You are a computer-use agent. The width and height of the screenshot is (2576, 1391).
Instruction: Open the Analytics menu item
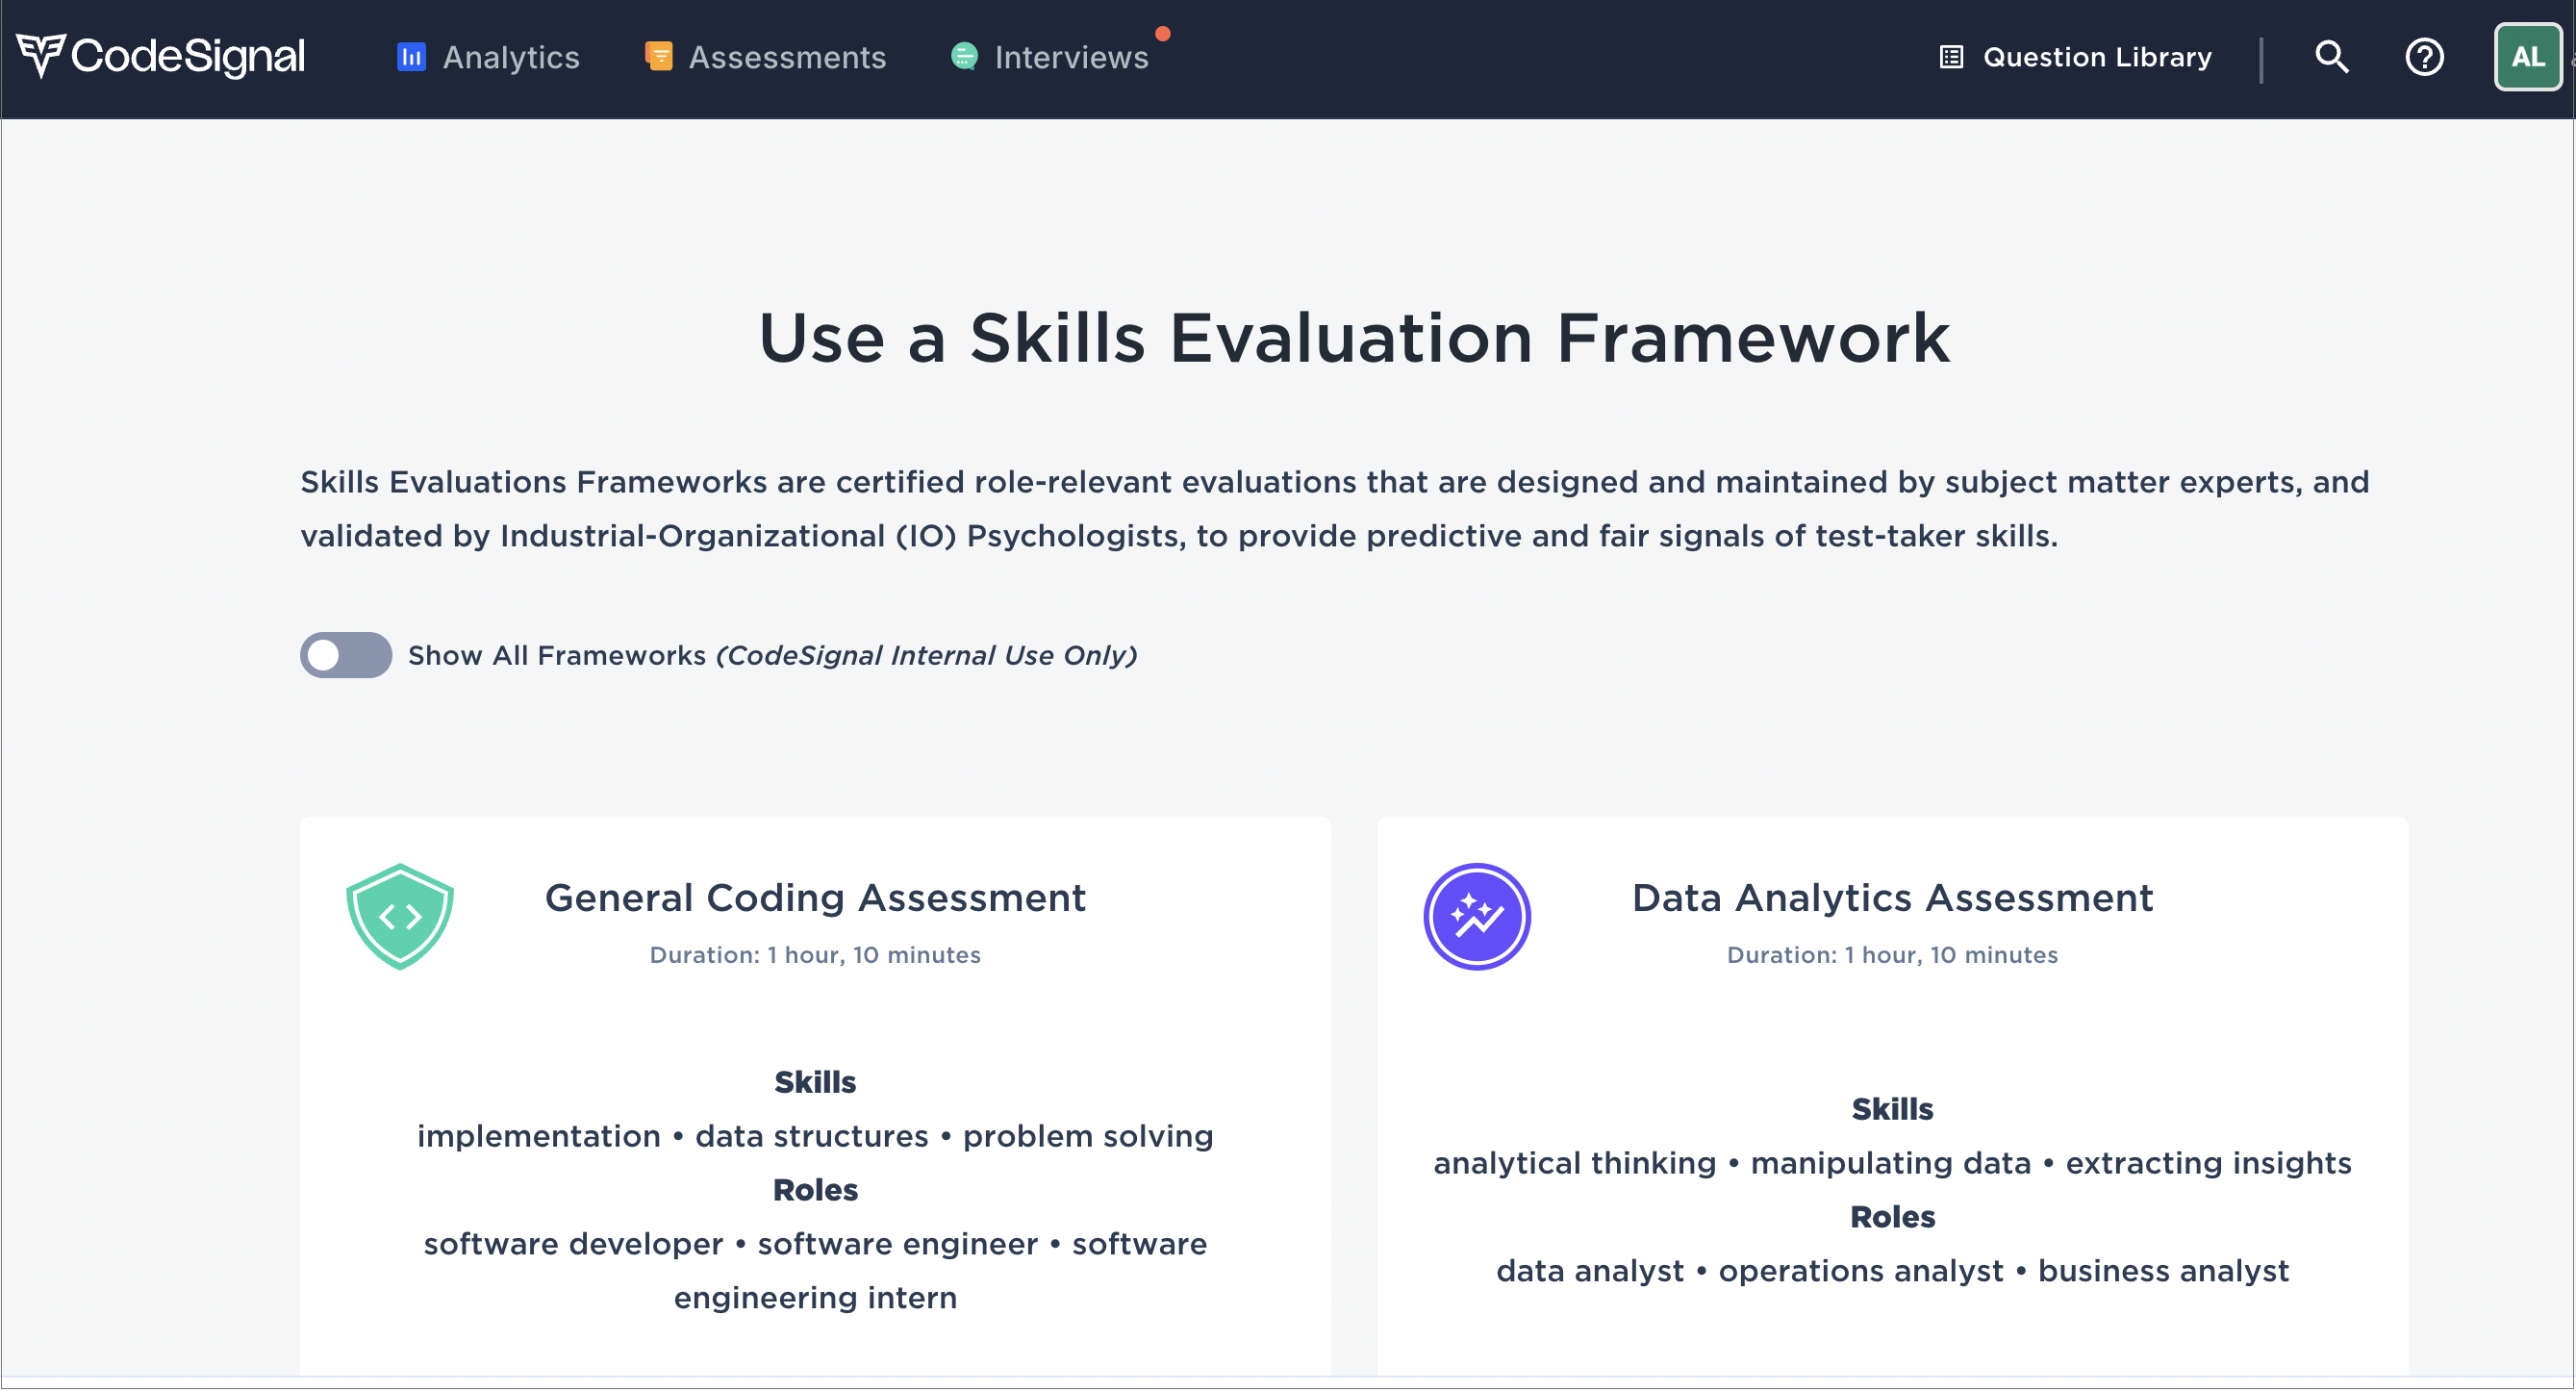click(488, 57)
